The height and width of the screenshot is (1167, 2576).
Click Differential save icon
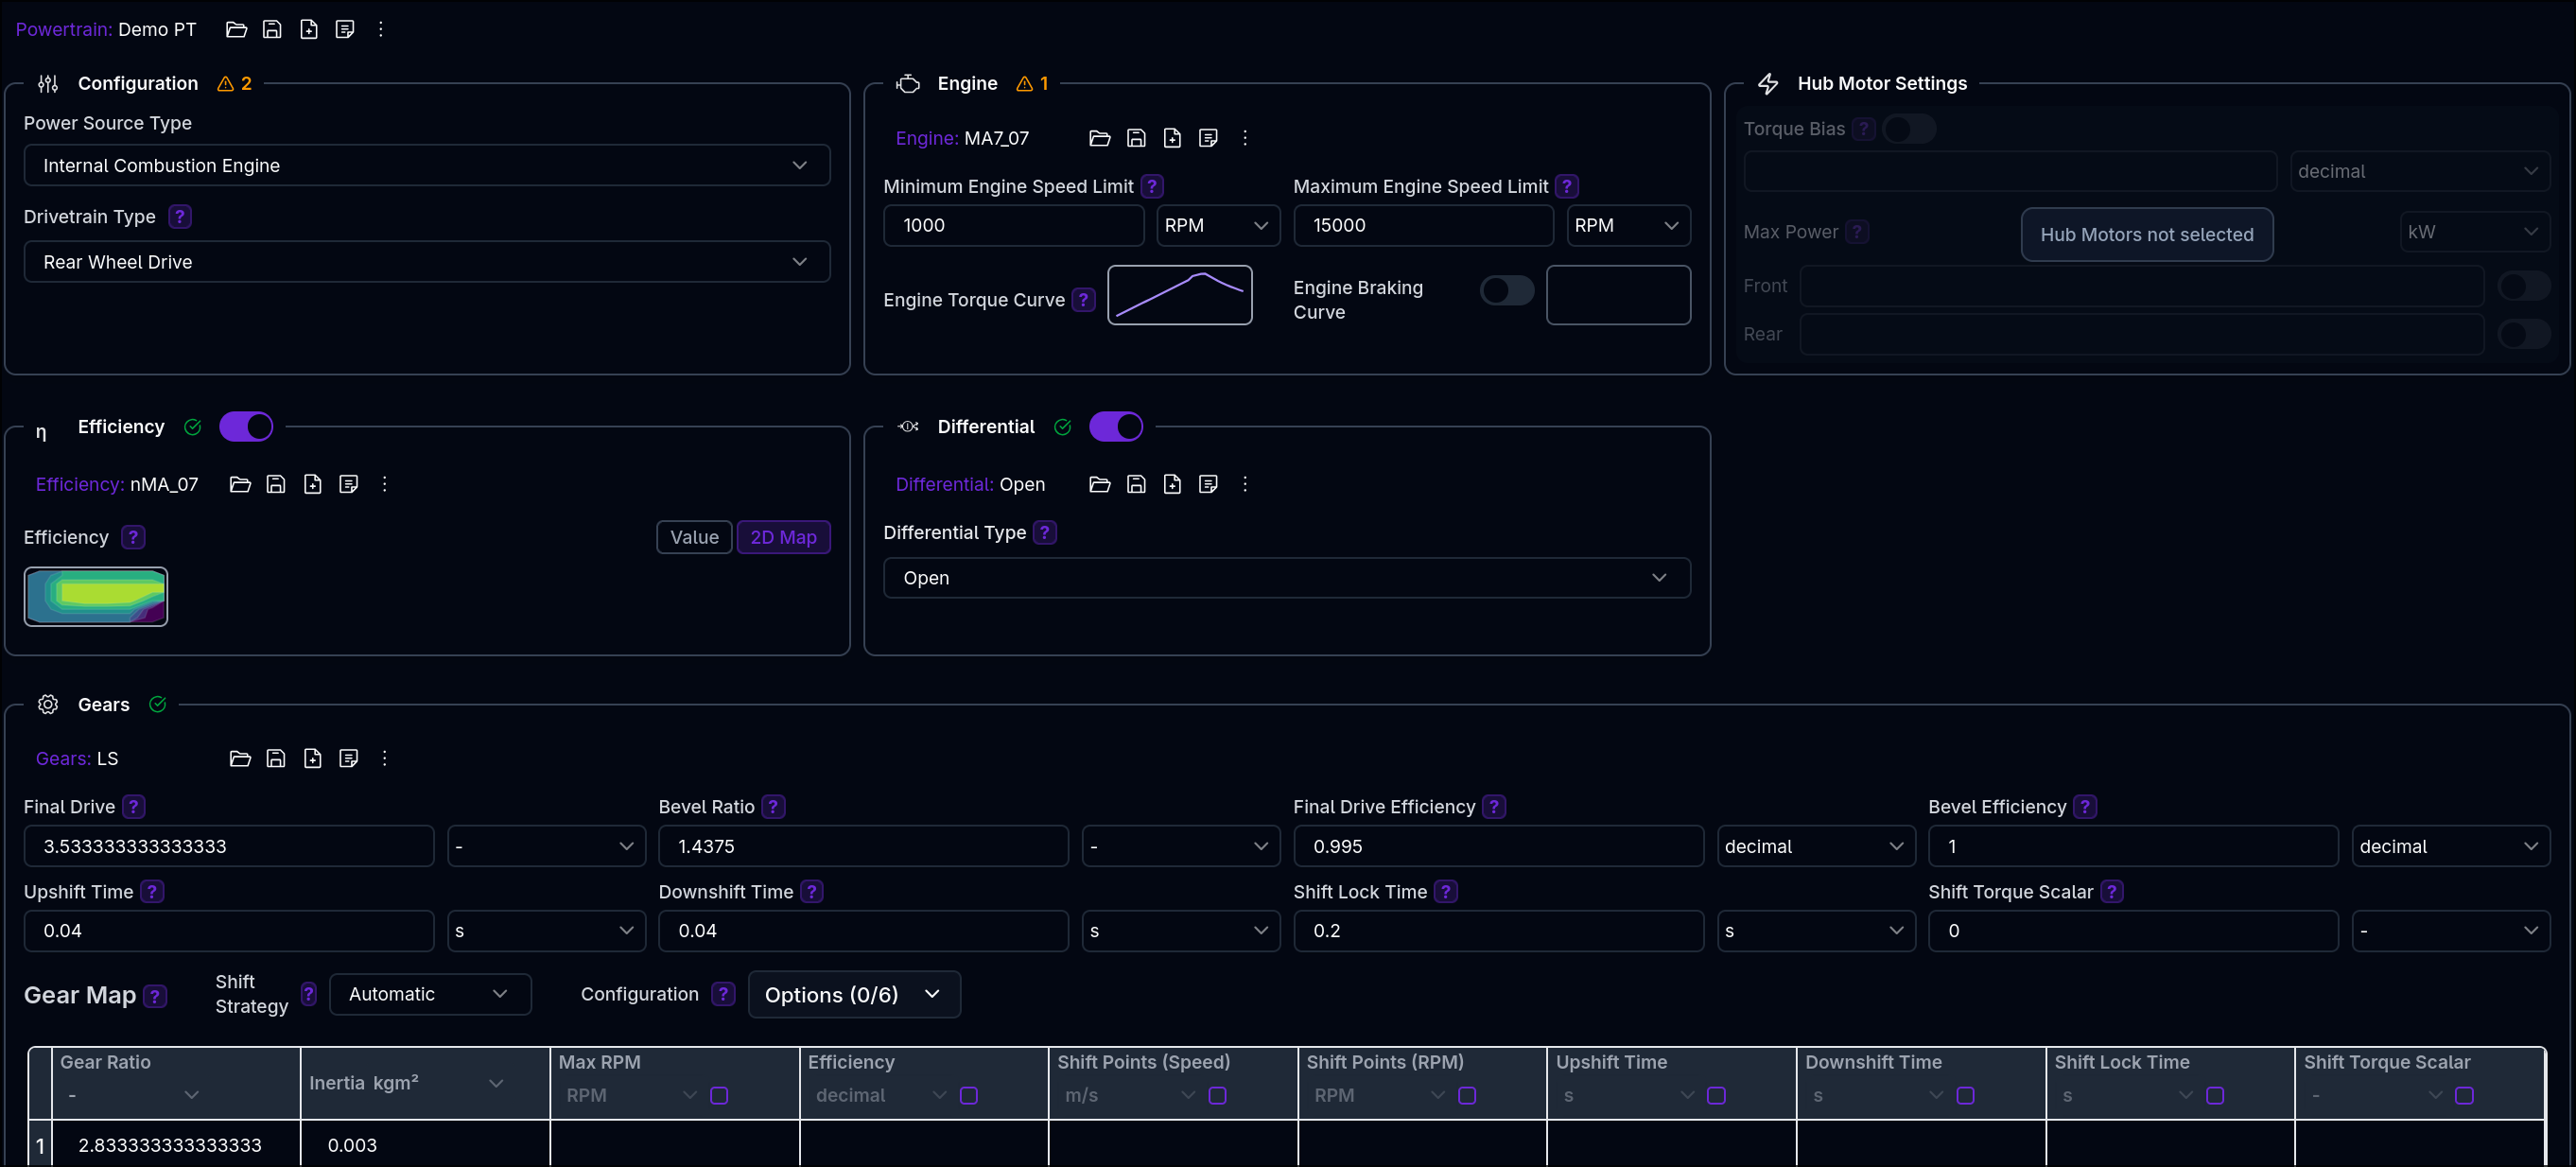(x=1136, y=484)
